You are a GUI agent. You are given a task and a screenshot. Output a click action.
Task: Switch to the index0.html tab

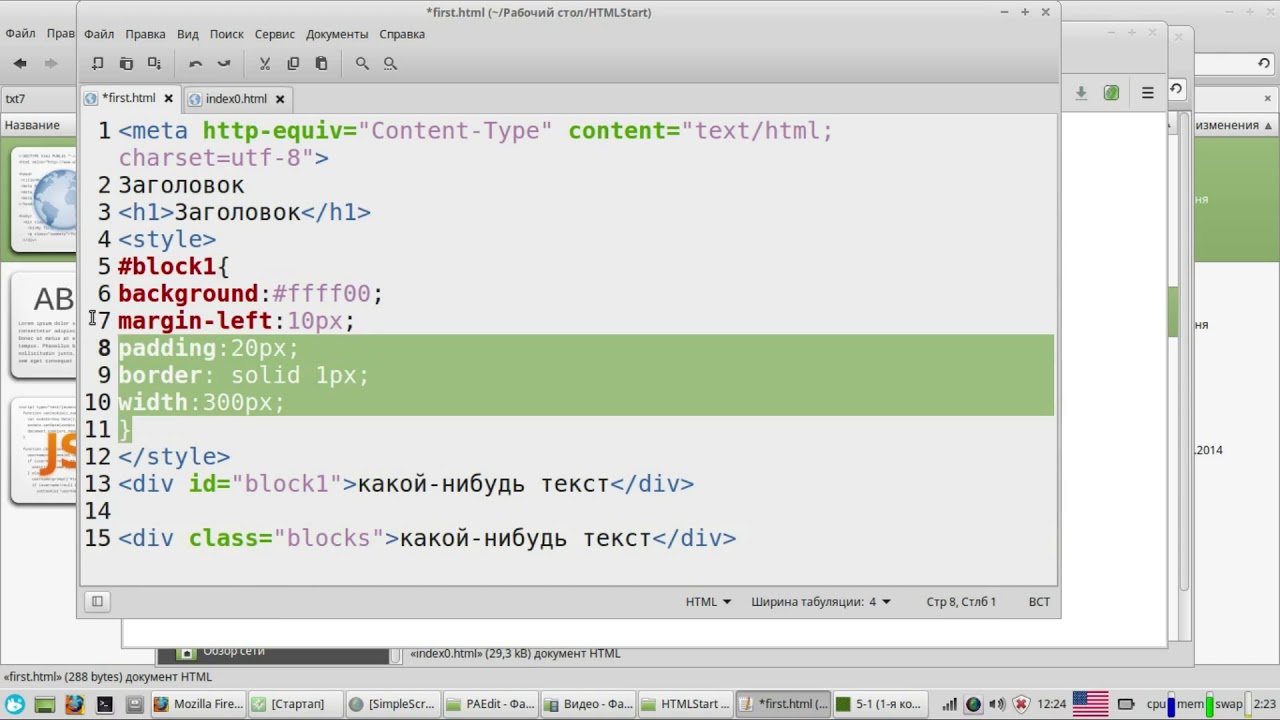(x=236, y=98)
